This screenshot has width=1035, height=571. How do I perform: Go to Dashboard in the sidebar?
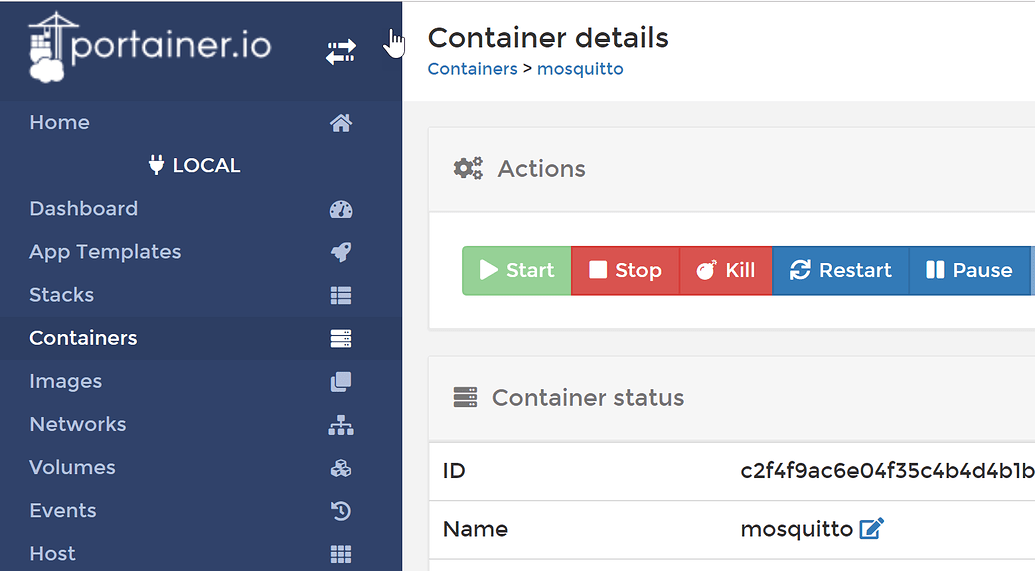[84, 209]
